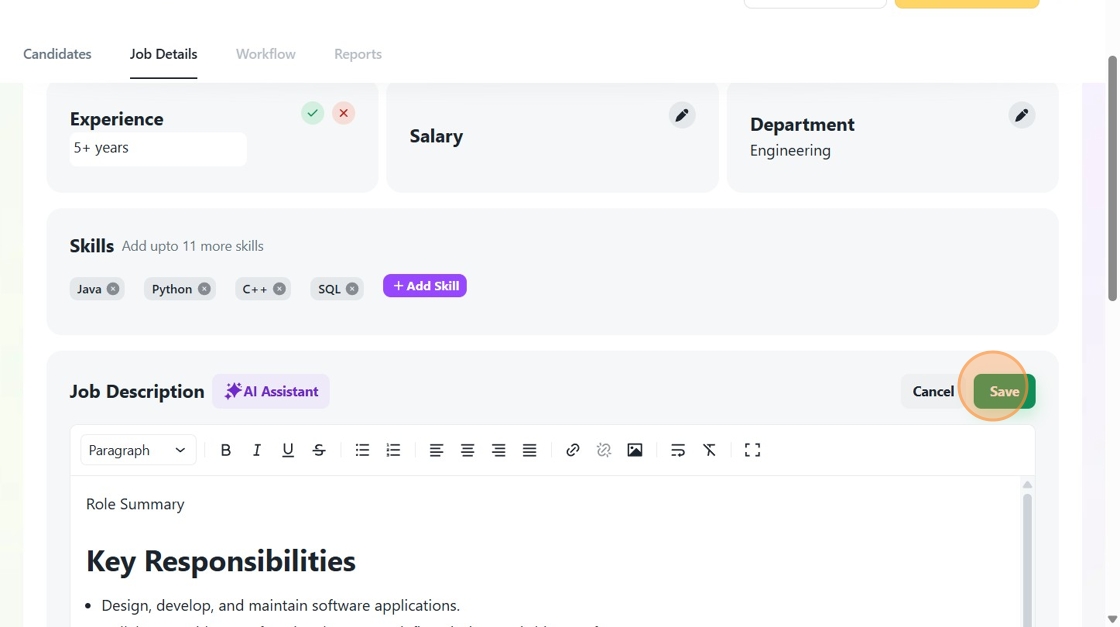Insert a hyperlink
This screenshot has height=627, width=1120.
click(x=572, y=450)
